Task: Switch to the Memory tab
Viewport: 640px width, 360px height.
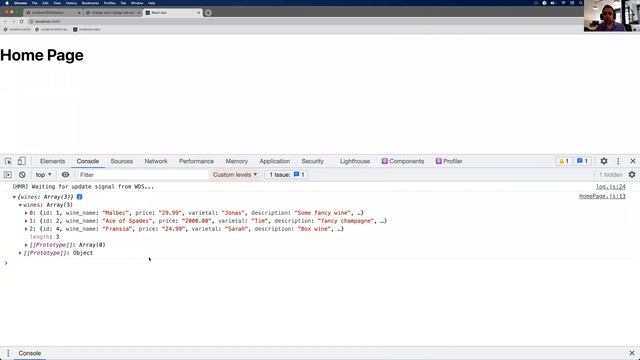Action: click(237, 161)
